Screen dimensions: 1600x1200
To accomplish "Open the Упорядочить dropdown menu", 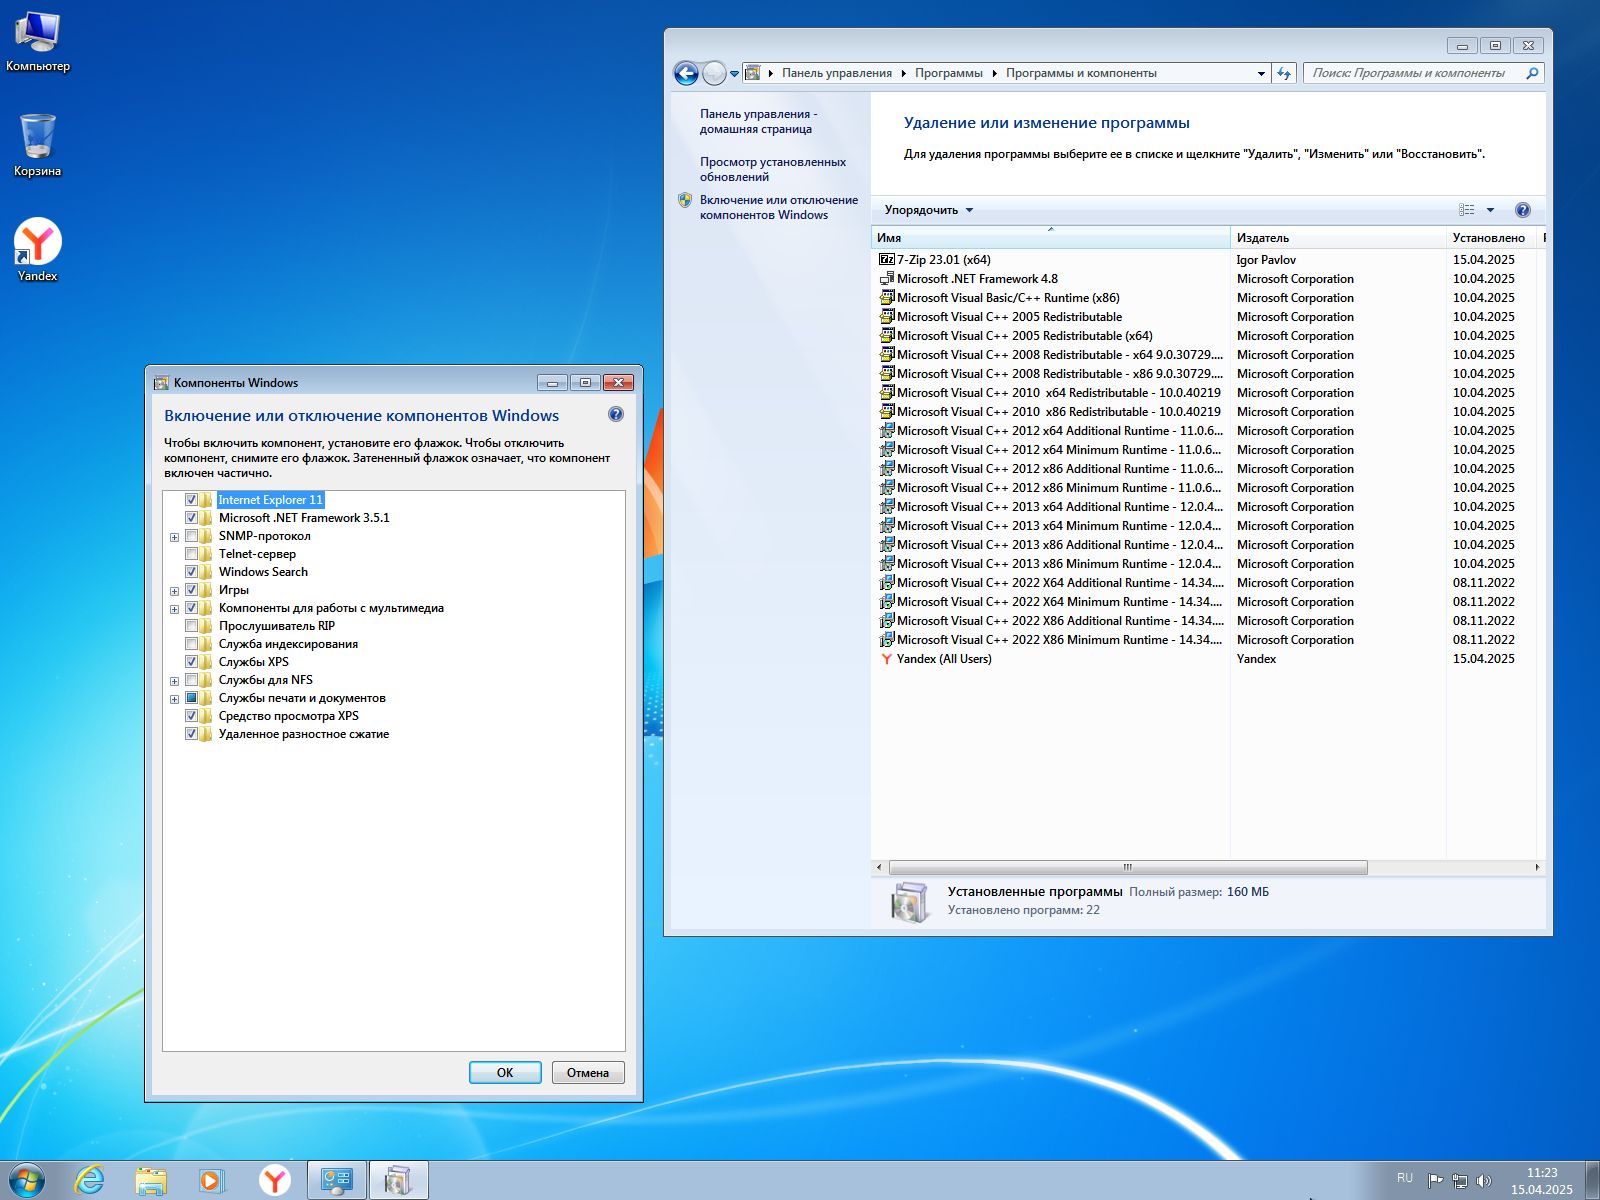I will pos(928,210).
